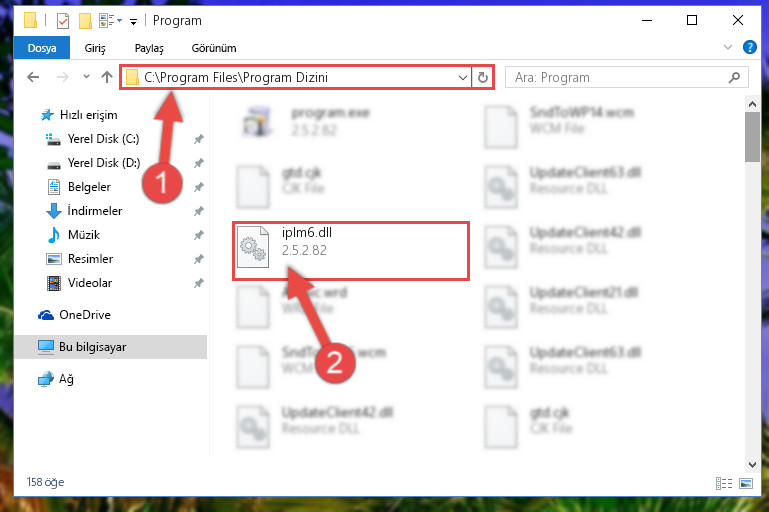This screenshot has height=512, width=769.
Task: Go up one folder level
Action: (x=107, y=77)
